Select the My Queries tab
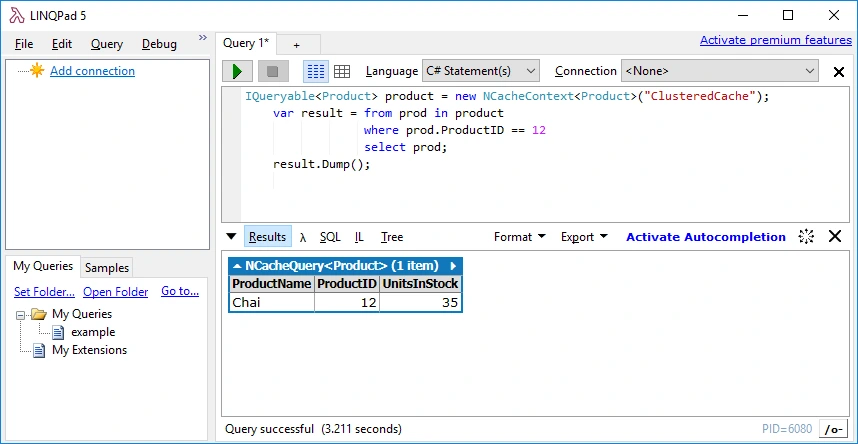Screen dimensions: 858x444 43,266
